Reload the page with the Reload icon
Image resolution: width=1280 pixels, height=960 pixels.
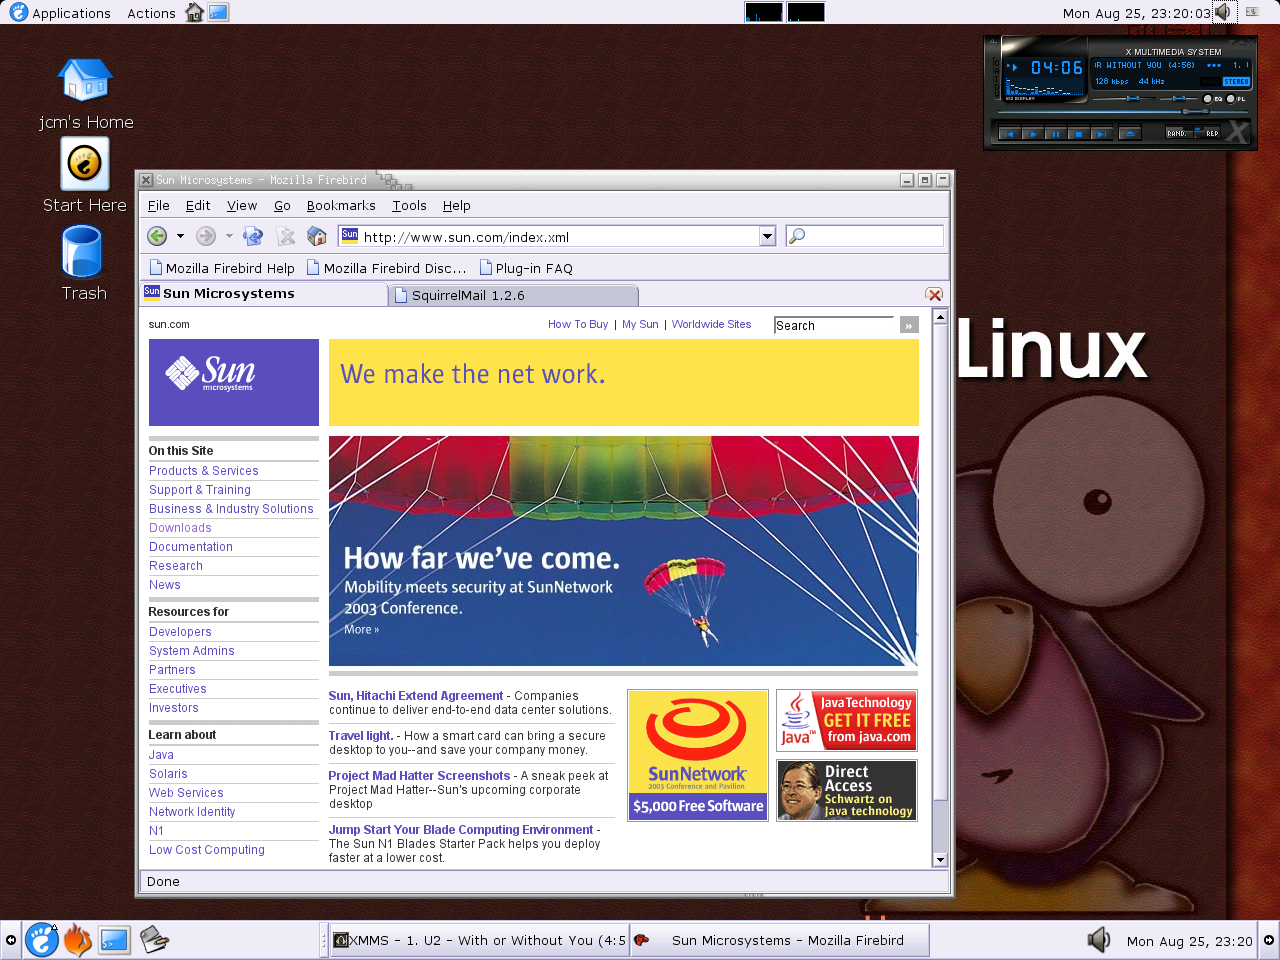pos(253,236)
